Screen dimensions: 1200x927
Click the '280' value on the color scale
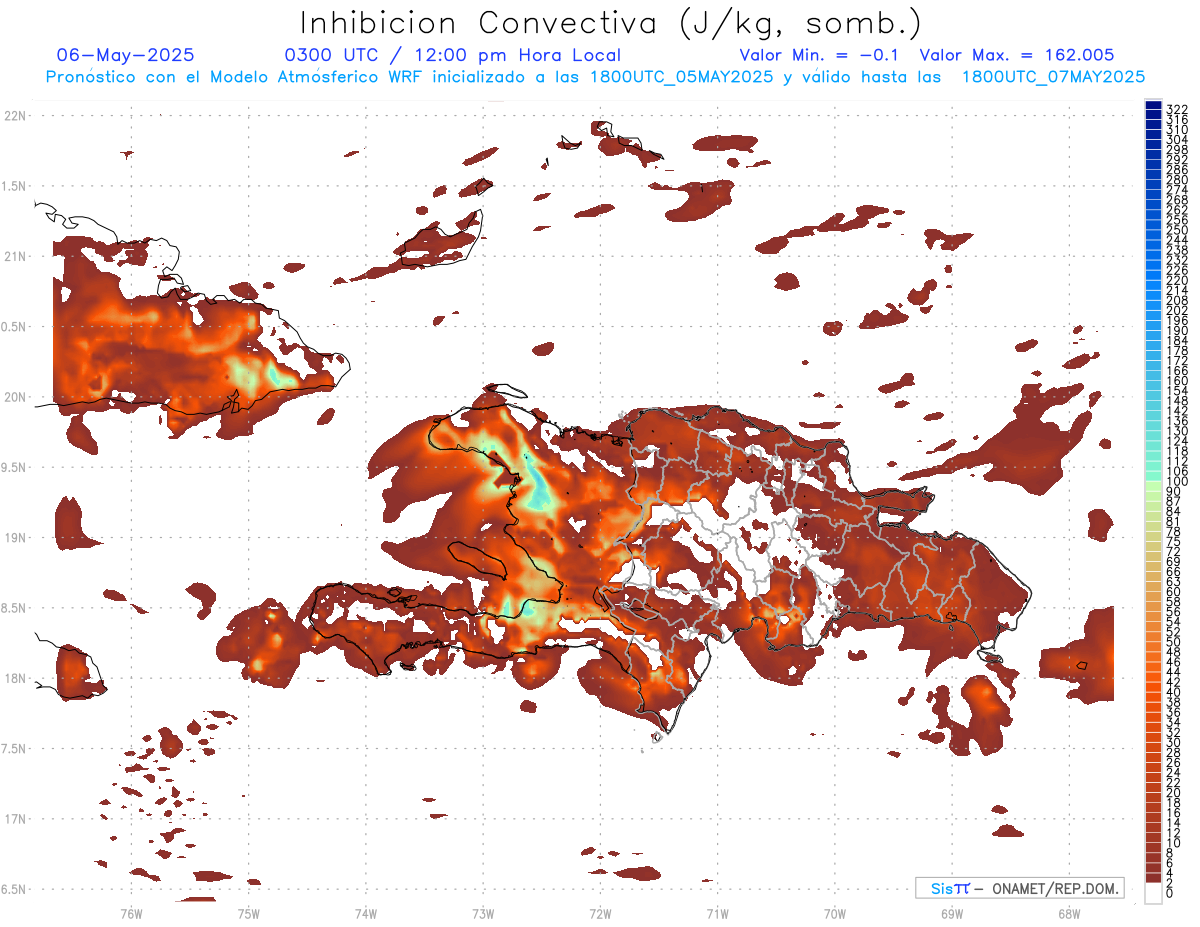(1176, 179)
